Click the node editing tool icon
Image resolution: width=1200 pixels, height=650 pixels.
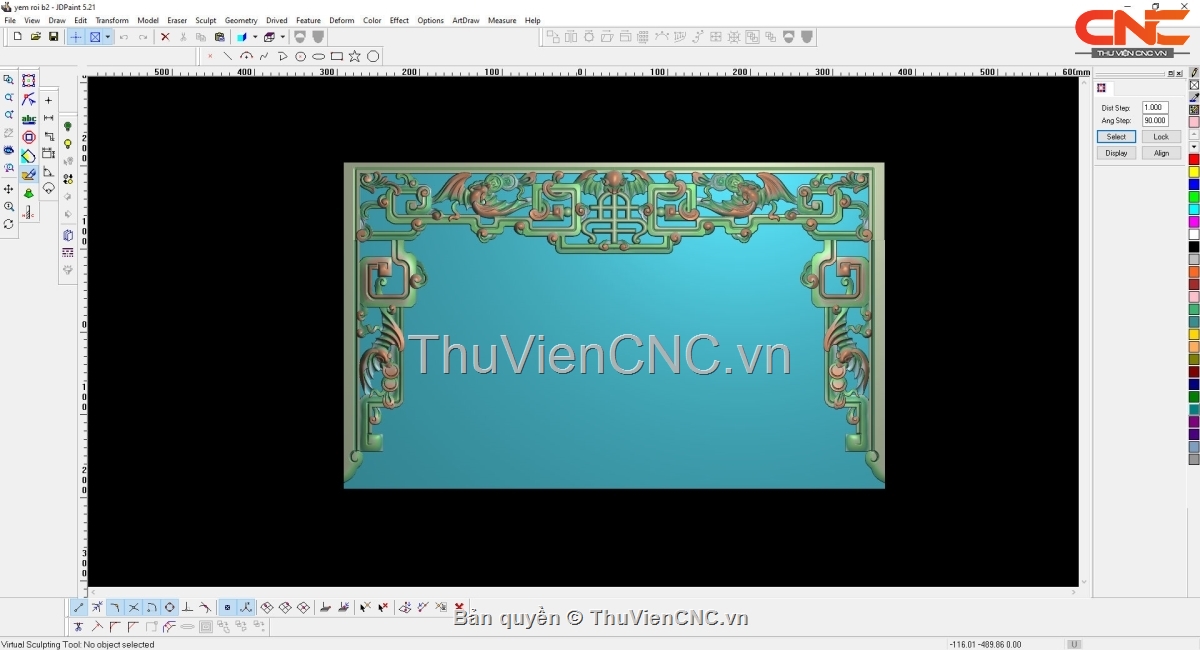(x=28, y=99)
